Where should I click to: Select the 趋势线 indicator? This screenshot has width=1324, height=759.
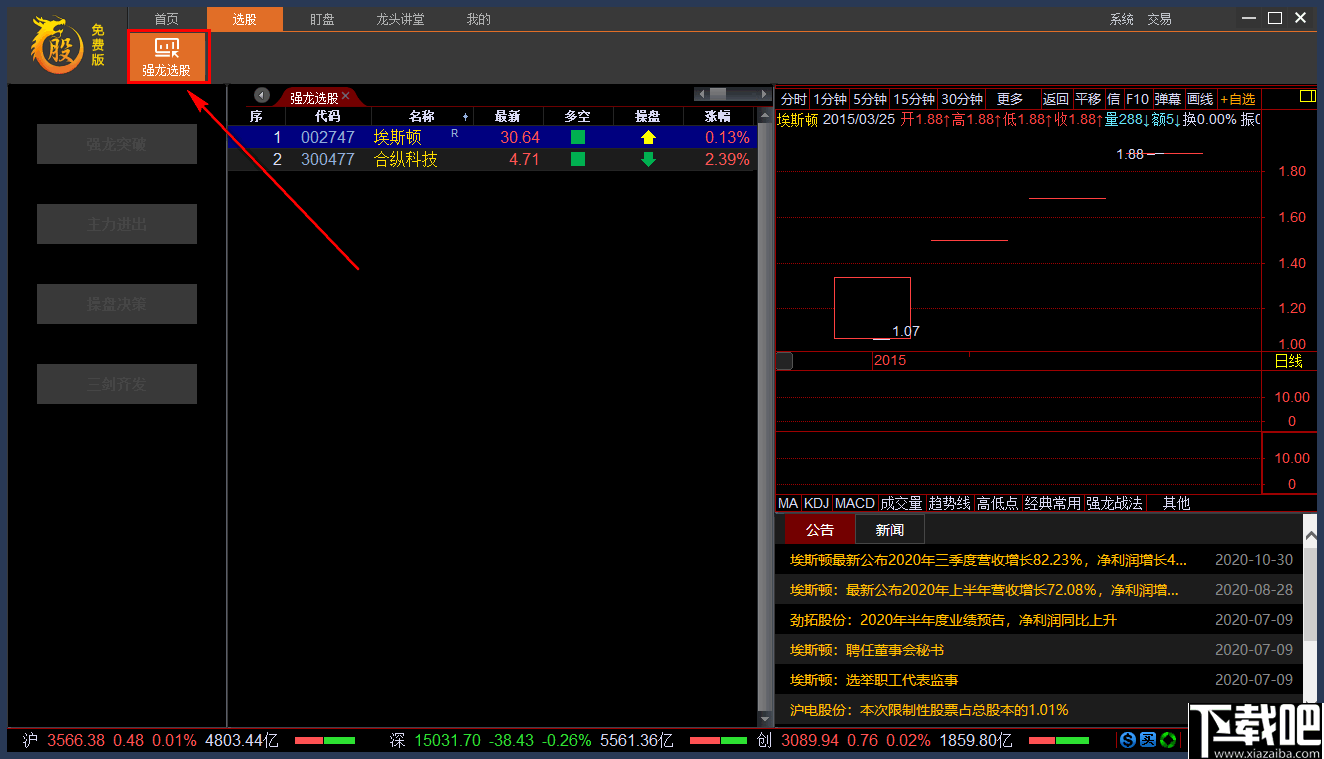coord(949,503)
